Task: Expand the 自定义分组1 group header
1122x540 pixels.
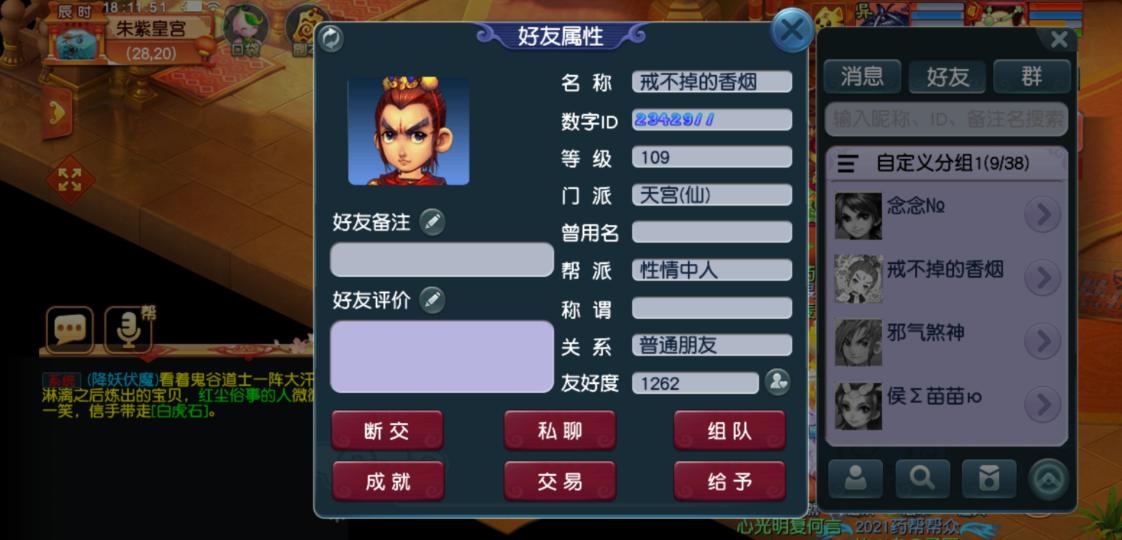Action: click(947, 164)
